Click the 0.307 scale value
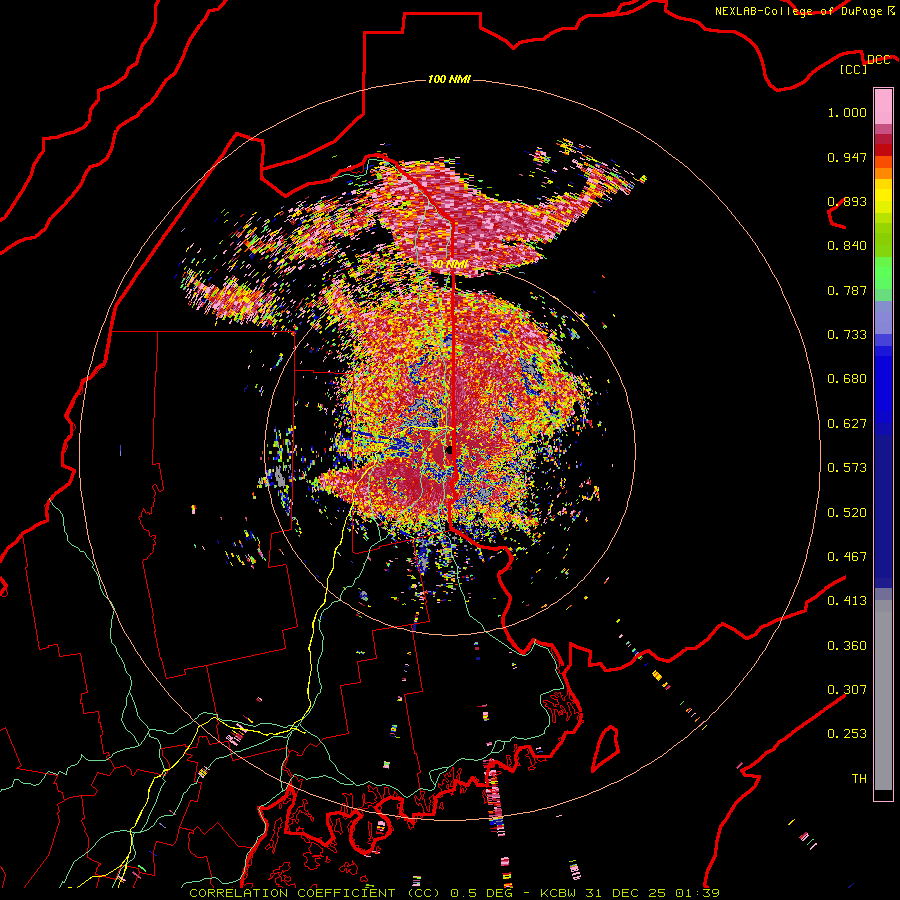The width and height of the screenshot is (900, 900). tap(847, 689)
